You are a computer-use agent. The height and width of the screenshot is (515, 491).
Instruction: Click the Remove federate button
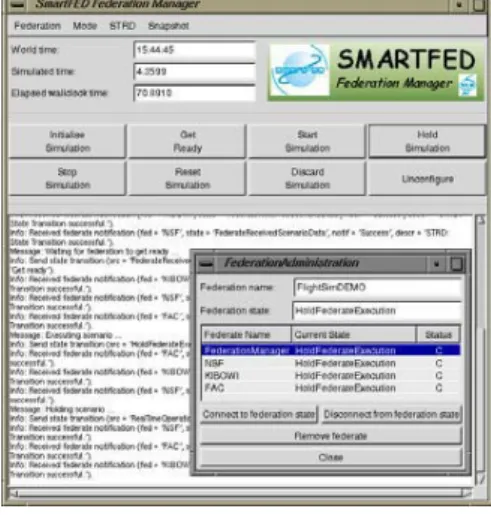click(x=331, y=436)
